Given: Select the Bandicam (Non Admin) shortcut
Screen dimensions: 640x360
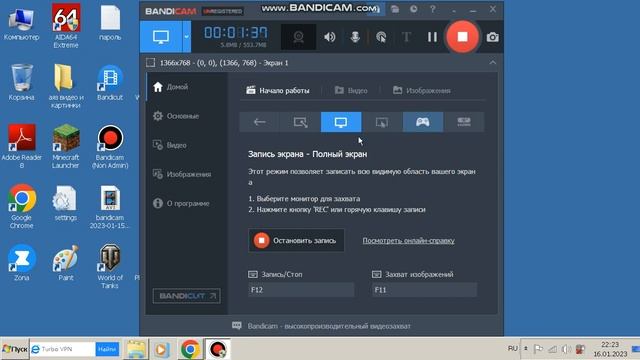Looking at the screenshot, I should coord(110,146).
